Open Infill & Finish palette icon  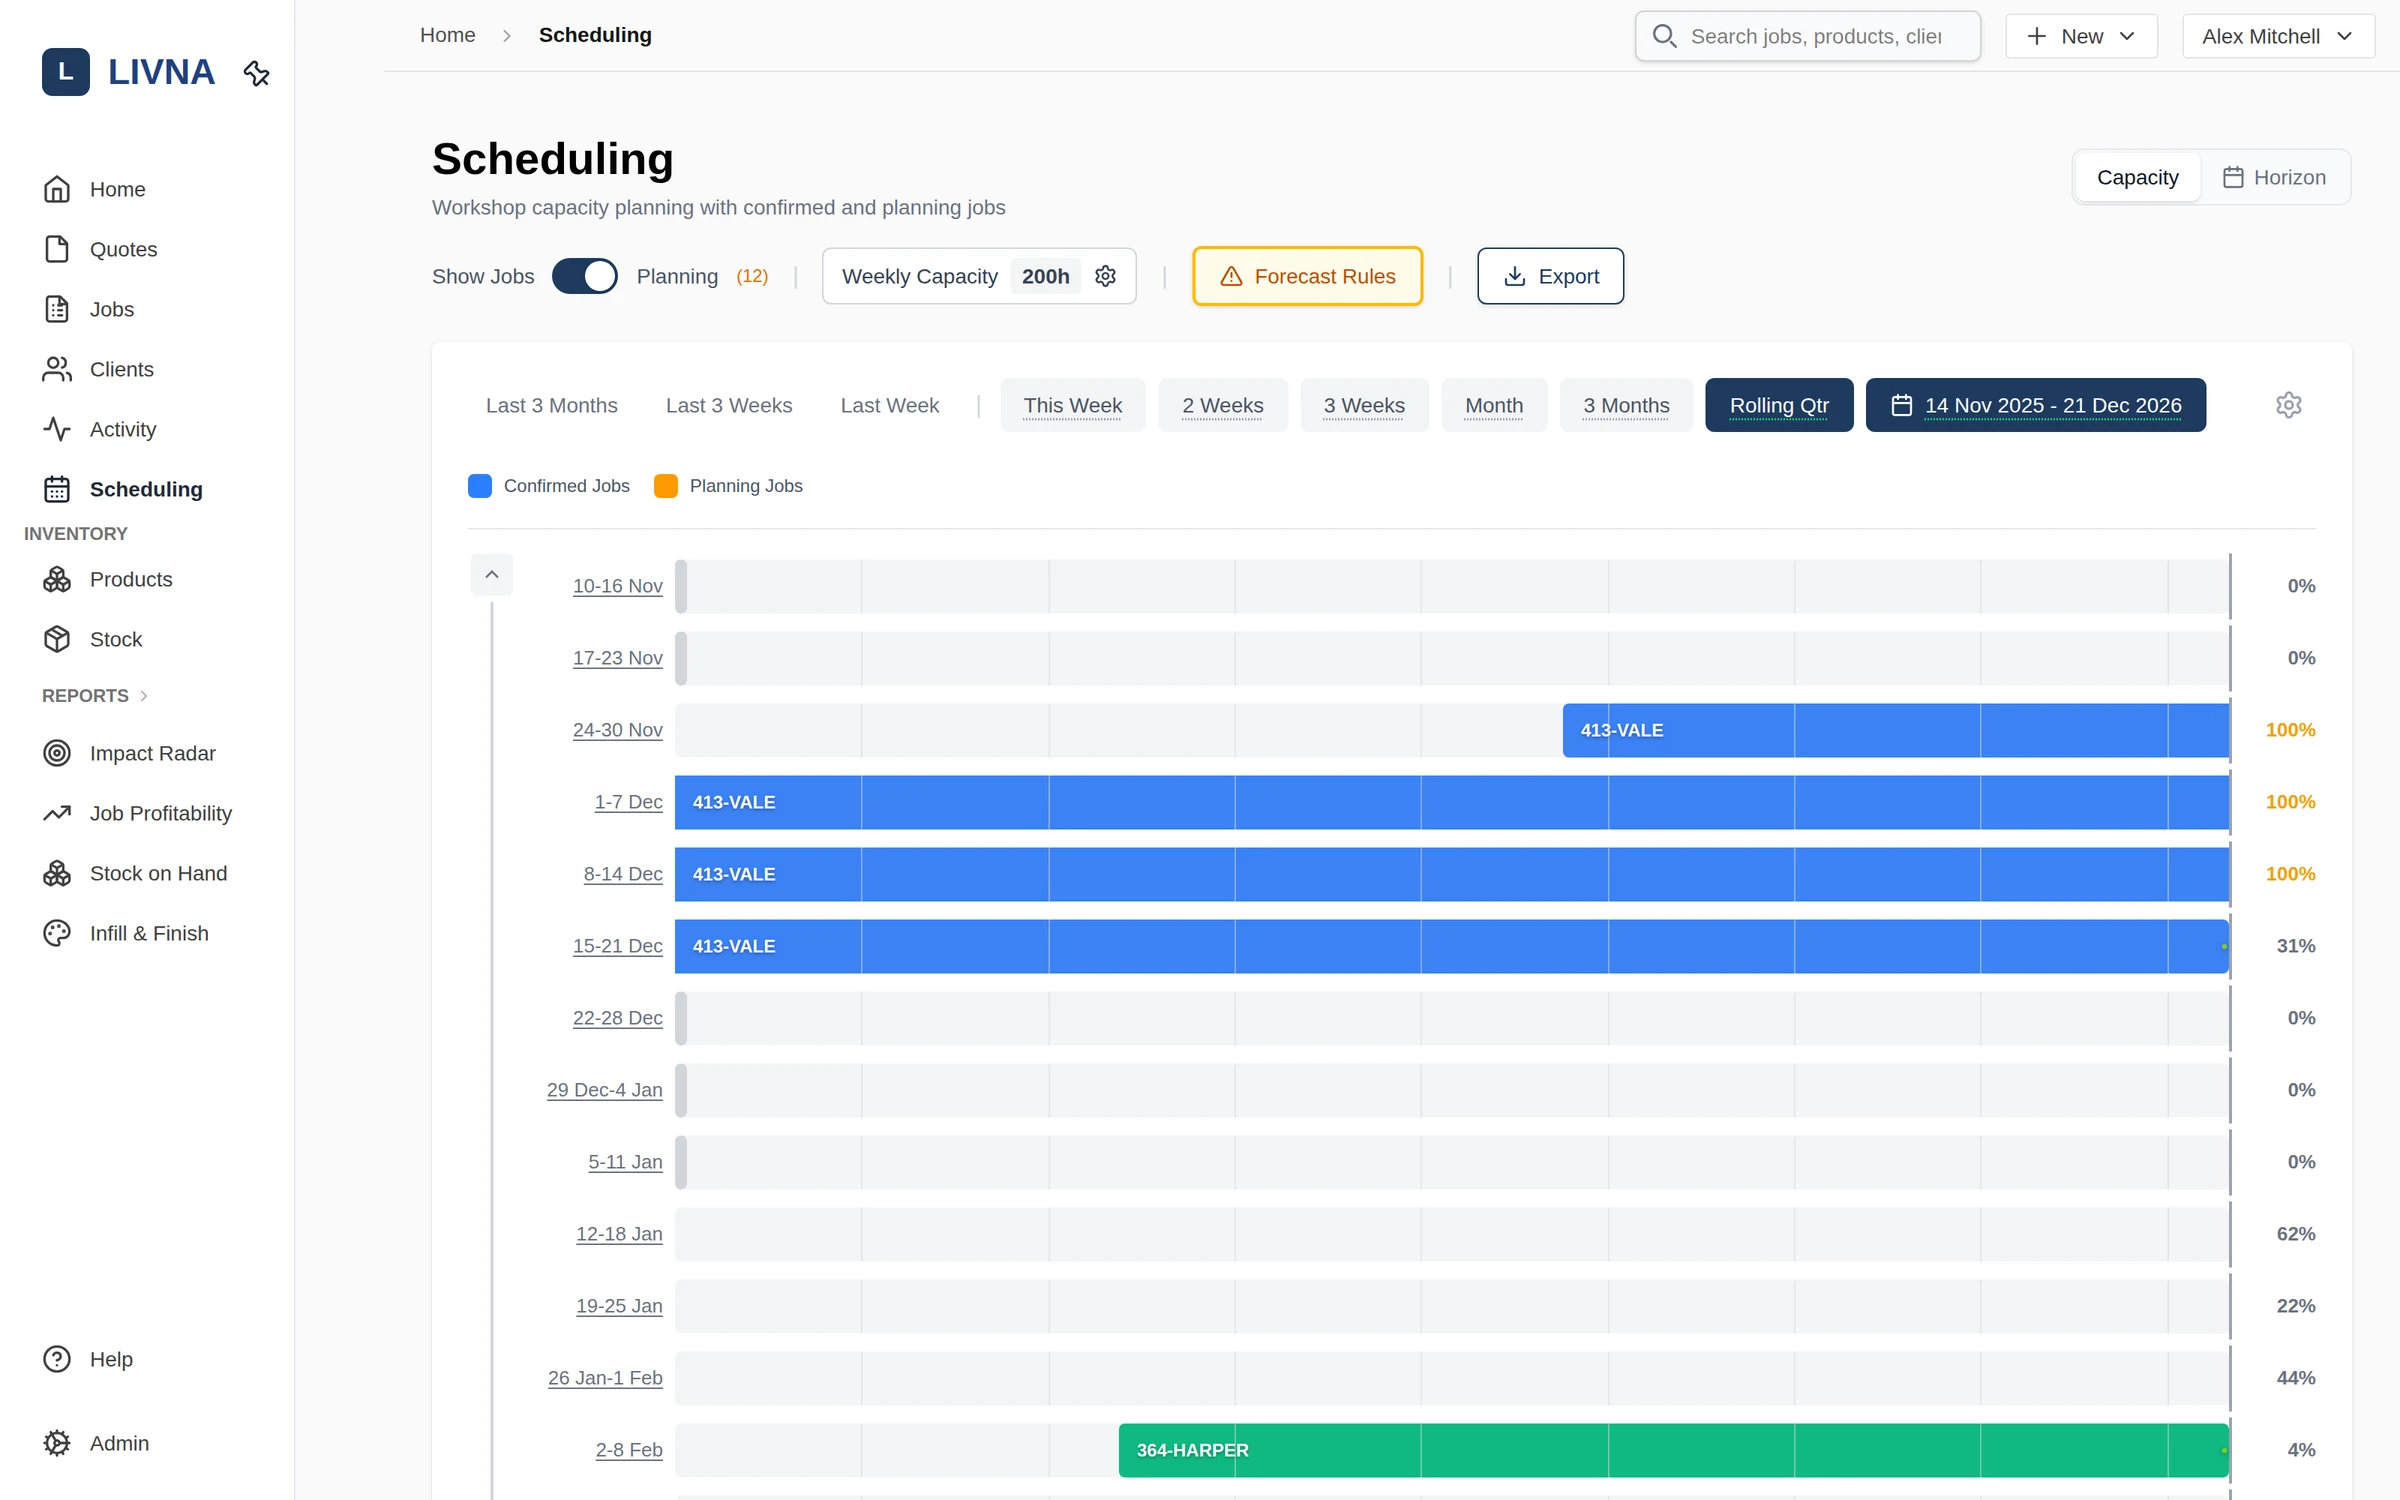(57, 933)
